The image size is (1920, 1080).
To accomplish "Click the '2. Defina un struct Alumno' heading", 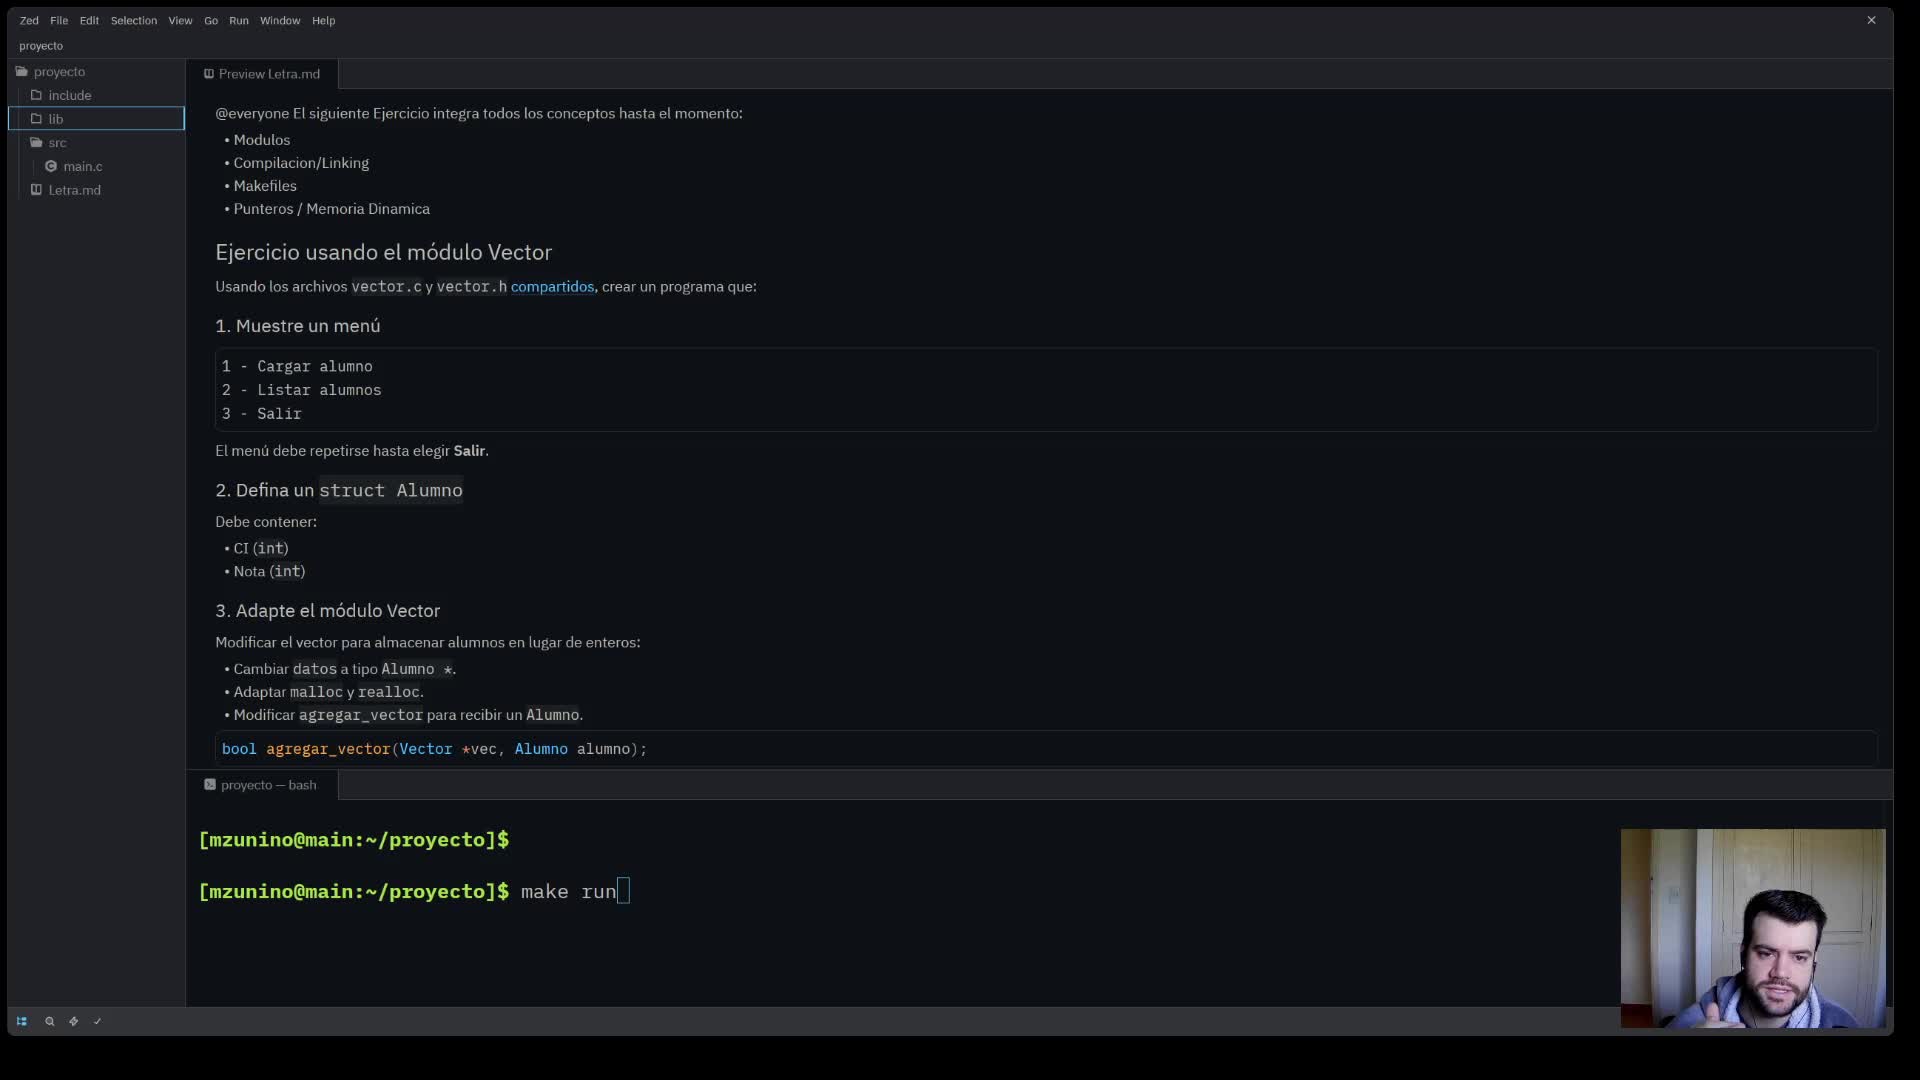I will pyautogui.click(x=339, y=490).
